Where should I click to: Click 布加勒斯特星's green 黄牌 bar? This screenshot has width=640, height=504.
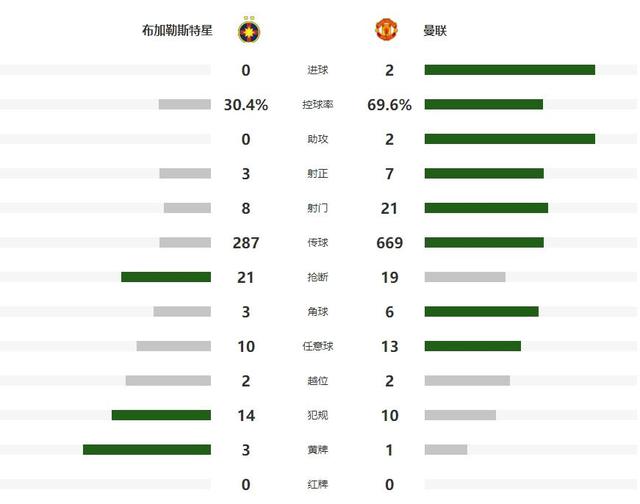click(x=147, y=450)
